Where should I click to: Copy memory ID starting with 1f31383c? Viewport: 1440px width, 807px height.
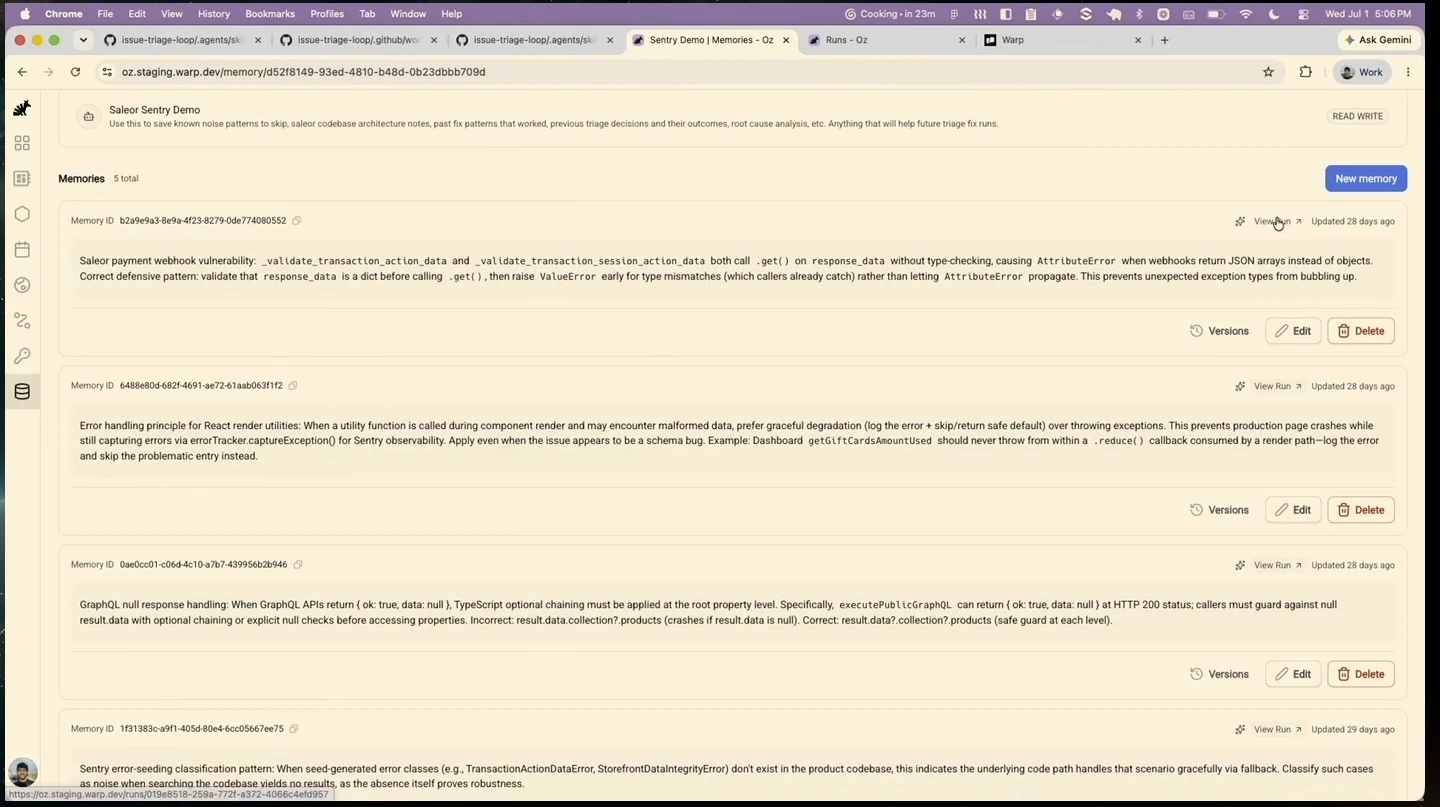tap(294, 729)
